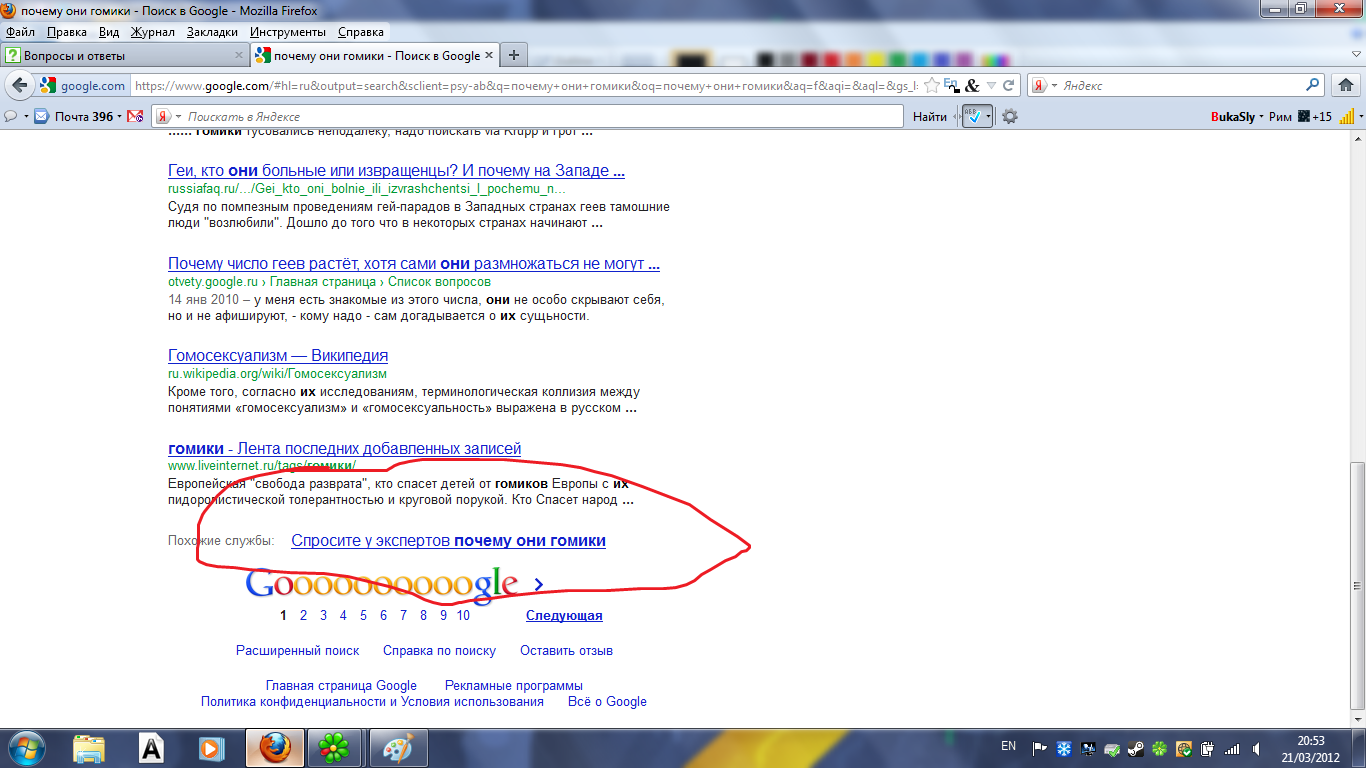Open the Windows Start menu
Screen dimensions: 1366x768
pos(26,748)
